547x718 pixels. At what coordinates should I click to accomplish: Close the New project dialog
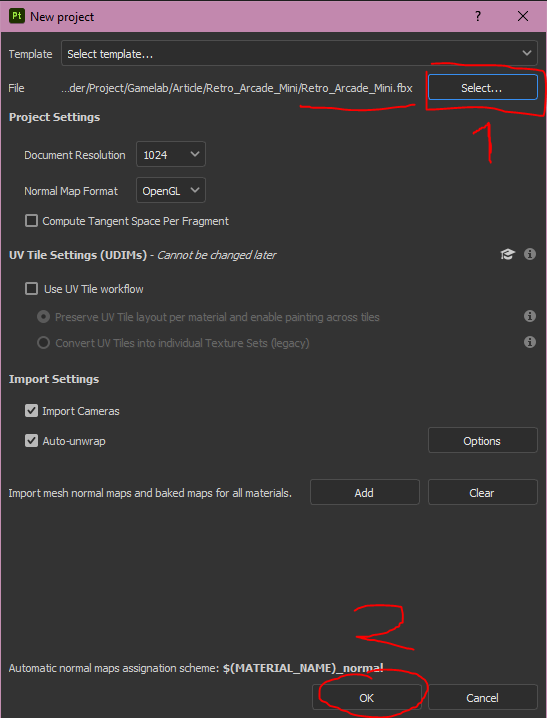point(523,16)
